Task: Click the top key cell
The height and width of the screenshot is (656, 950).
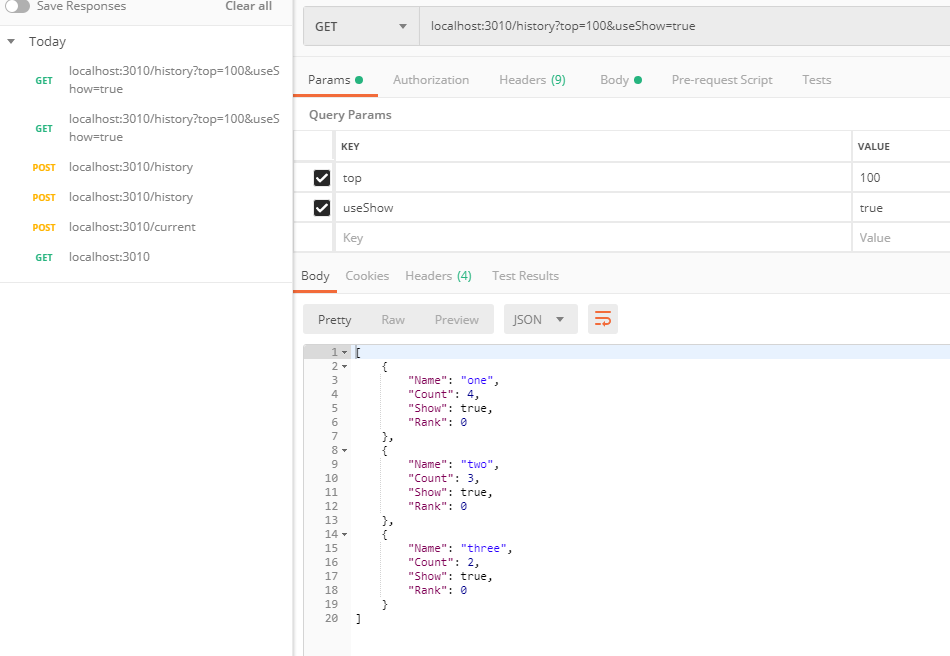Action: (x=593, y=177)
